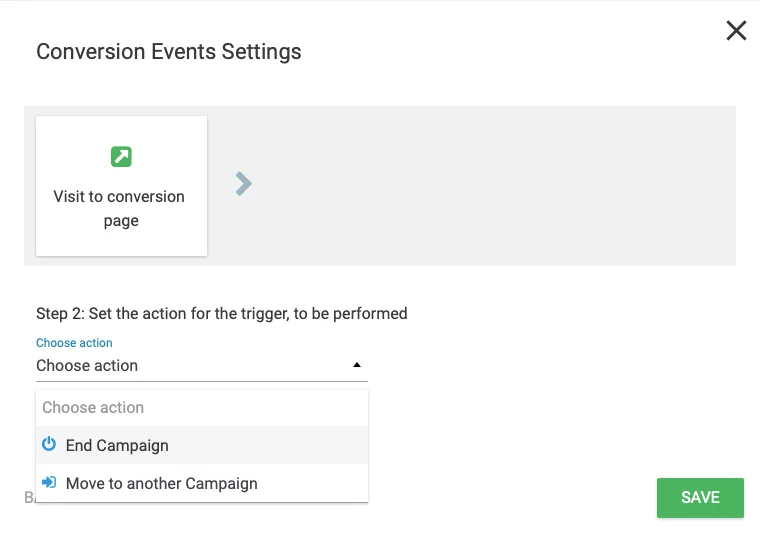Click the Conversion Events Settings title
The width and height of the screenshot is (760, 535).
168,51
